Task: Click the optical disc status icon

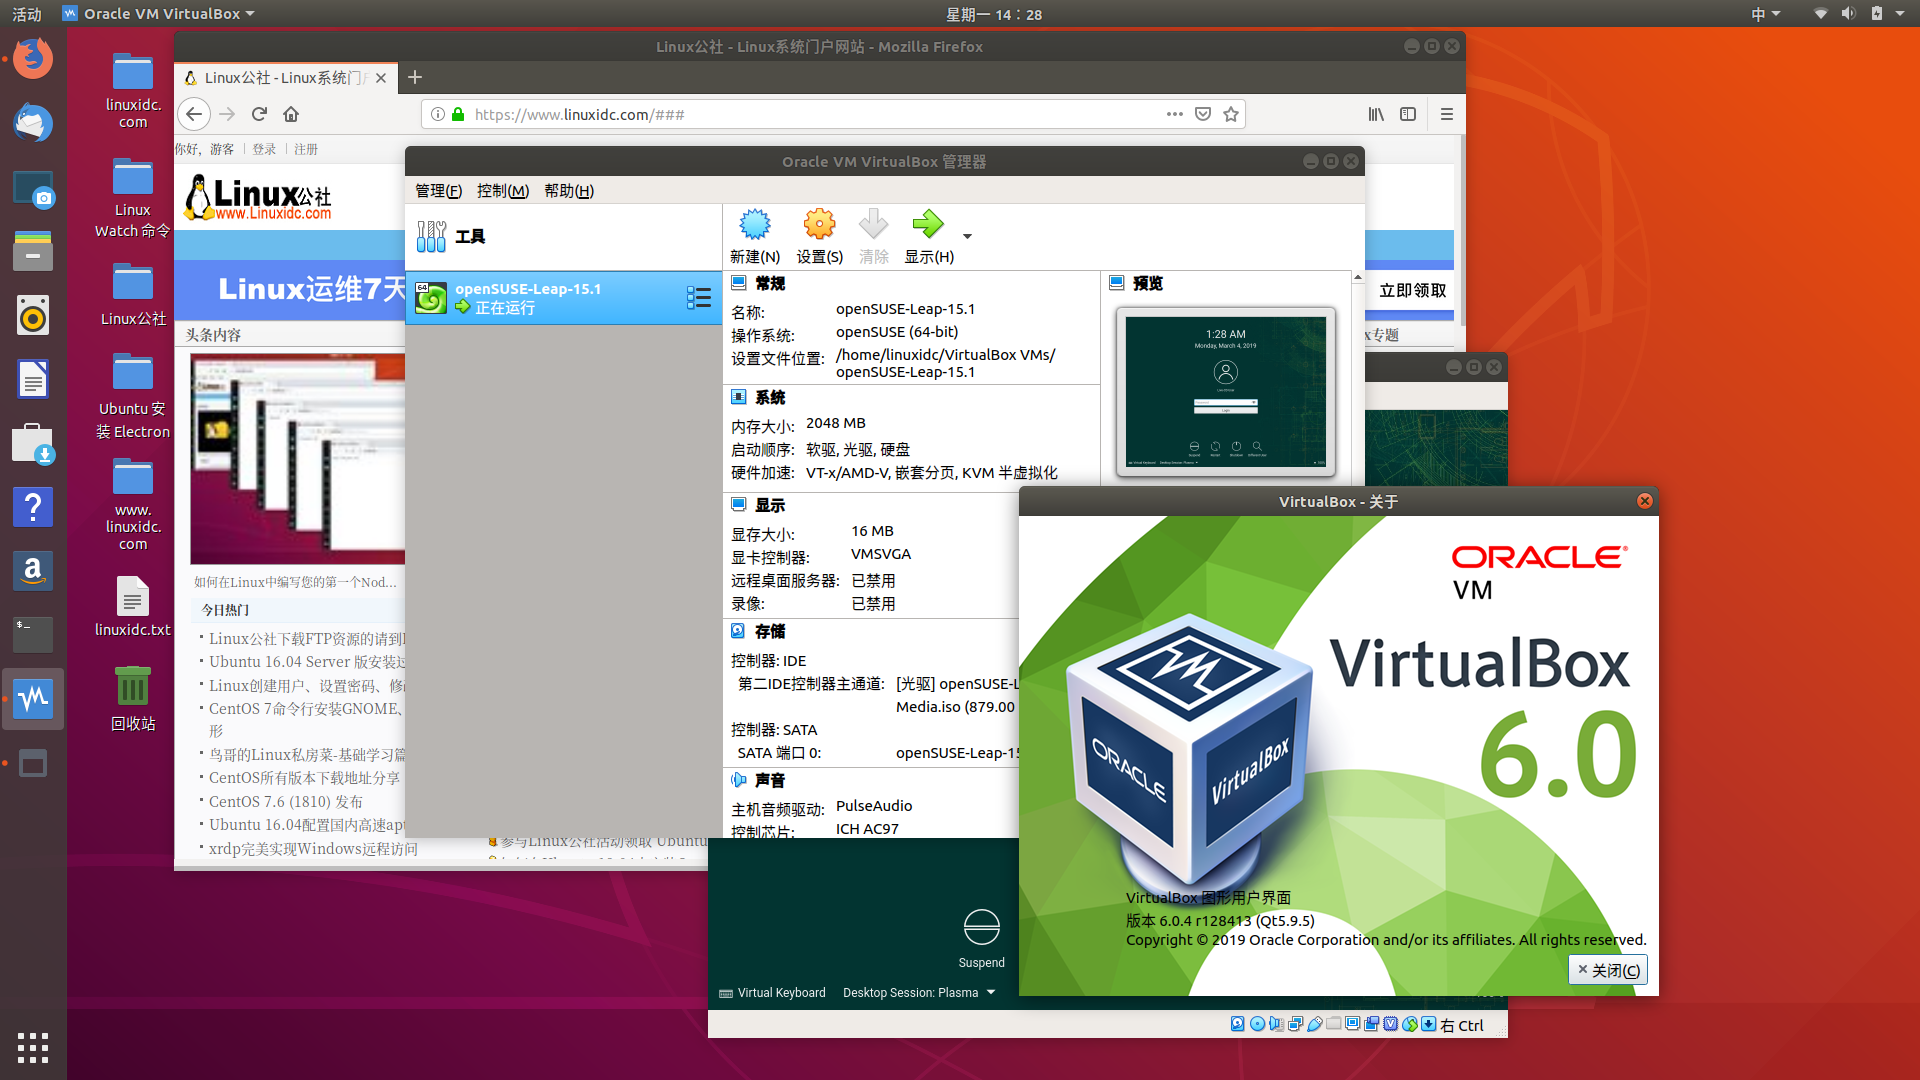Action: [1257, 1024]
